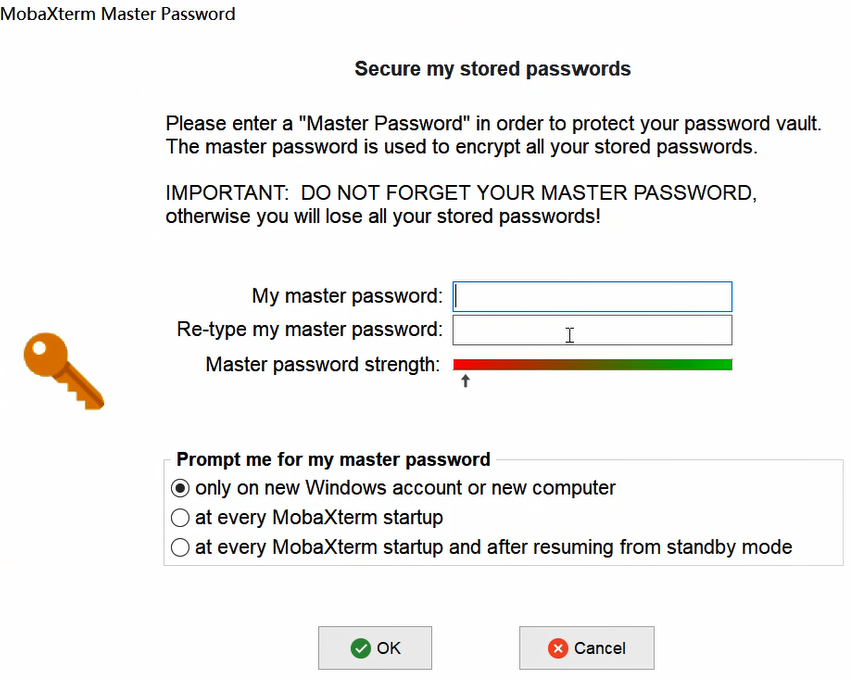Click the Re-type my master password label
This screenshot has width=851, height=680.
[x=309, y=329]
